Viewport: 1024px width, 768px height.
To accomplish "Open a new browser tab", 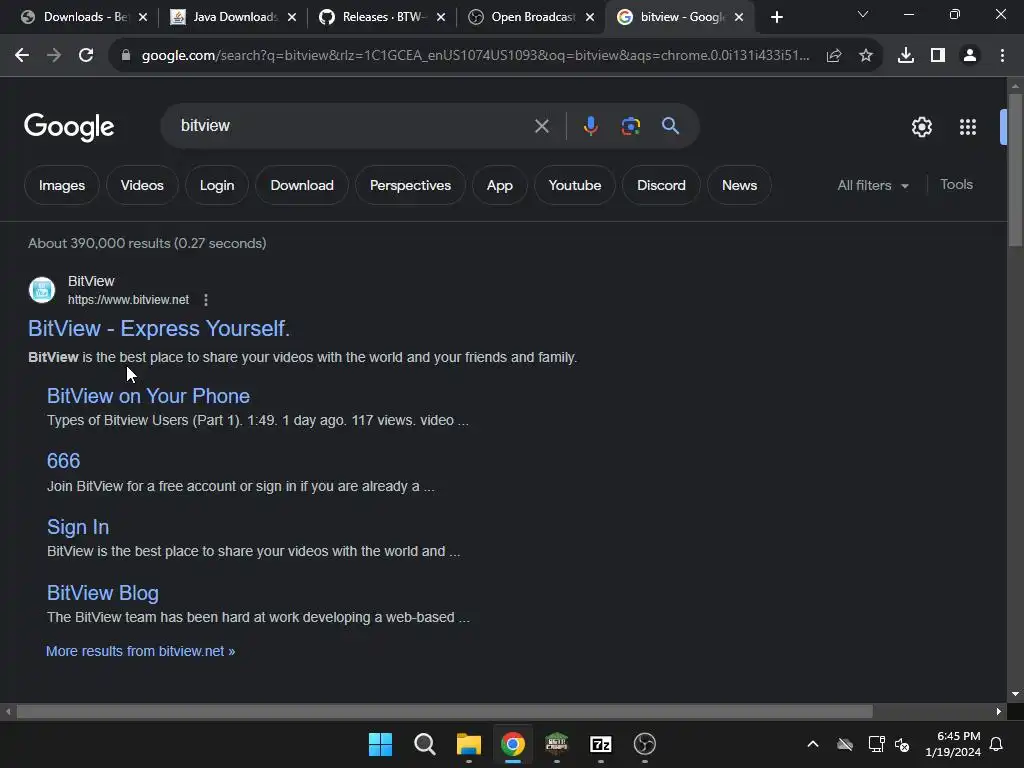I will pos(776,17).
